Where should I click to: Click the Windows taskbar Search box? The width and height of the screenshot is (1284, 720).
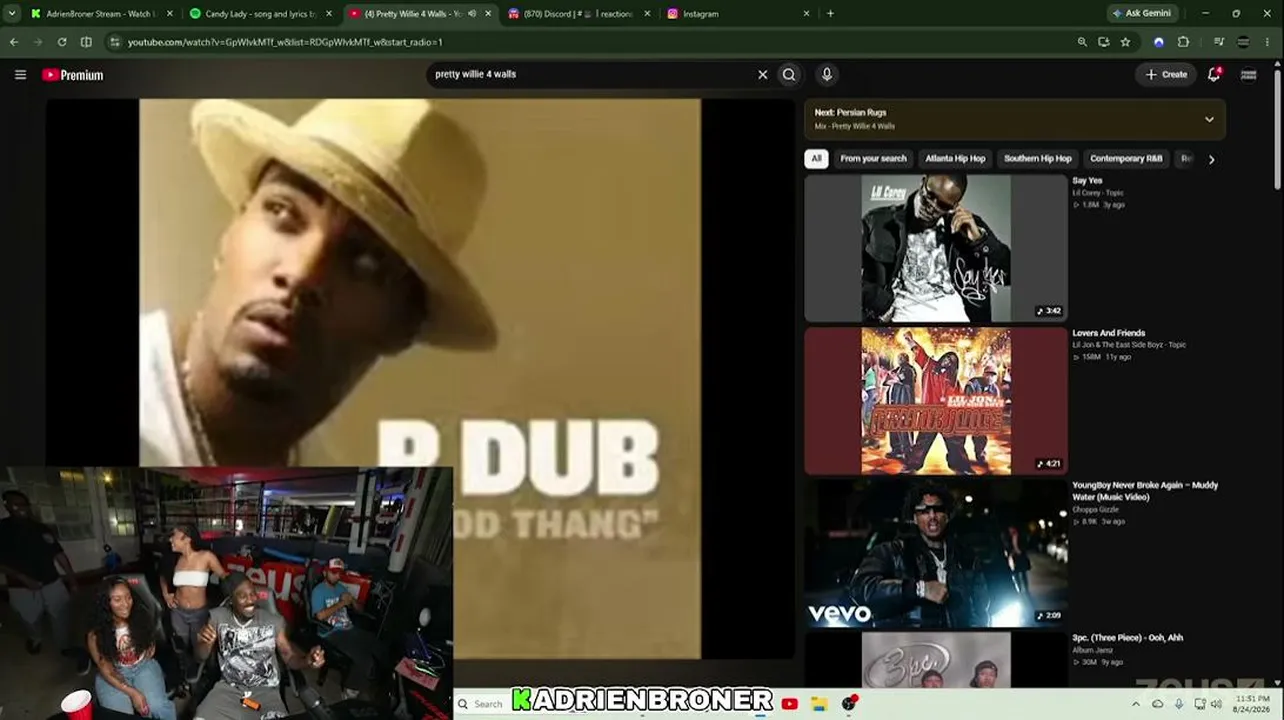tap(484, 704)
